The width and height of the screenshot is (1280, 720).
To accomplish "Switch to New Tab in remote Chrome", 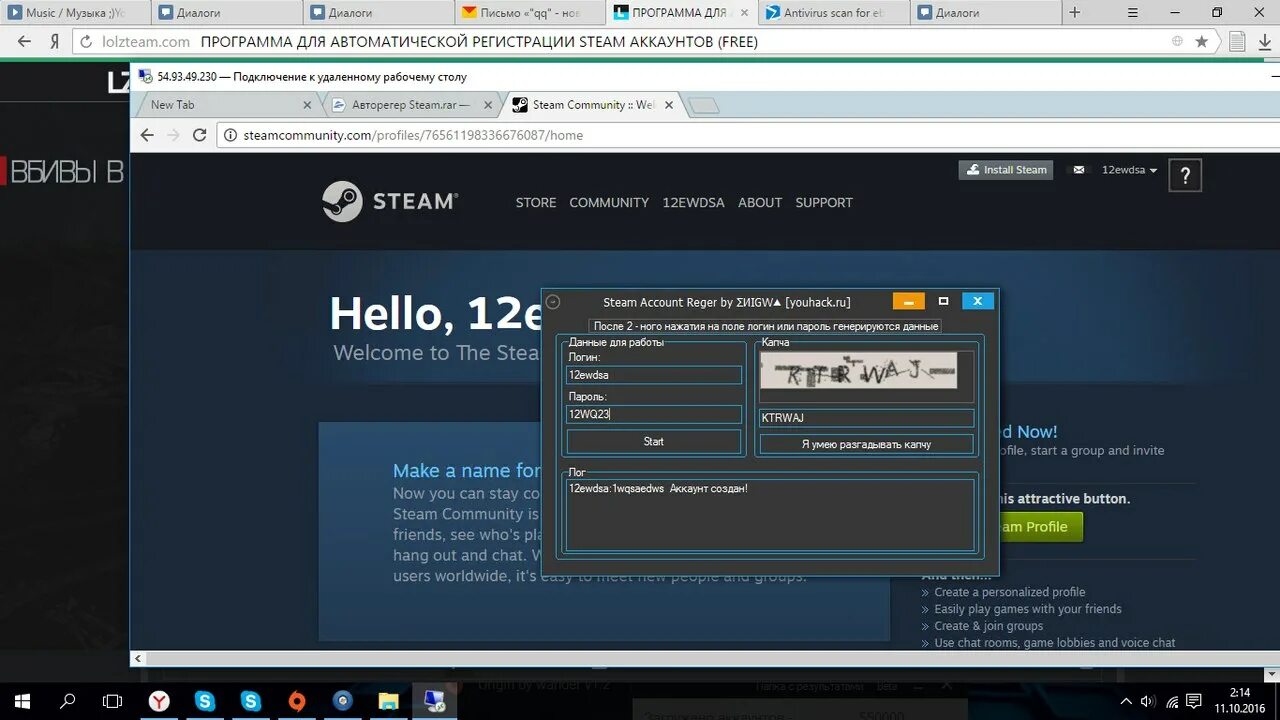I will [228, 104].
